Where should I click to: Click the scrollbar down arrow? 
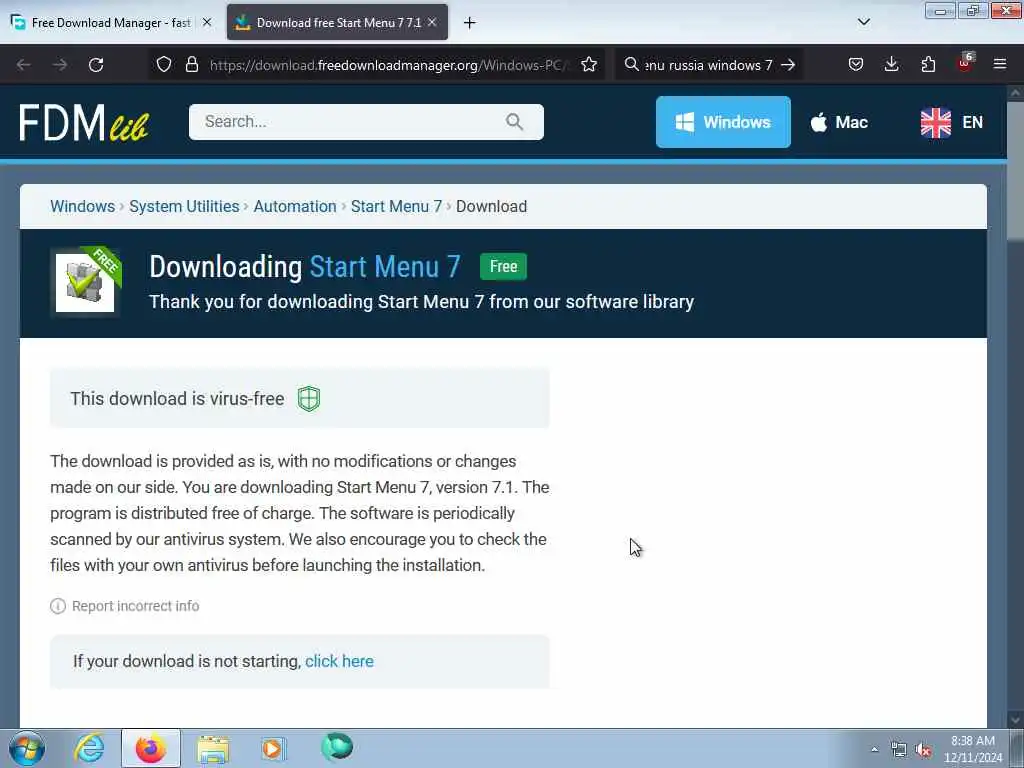click(x=1015, y=719)
